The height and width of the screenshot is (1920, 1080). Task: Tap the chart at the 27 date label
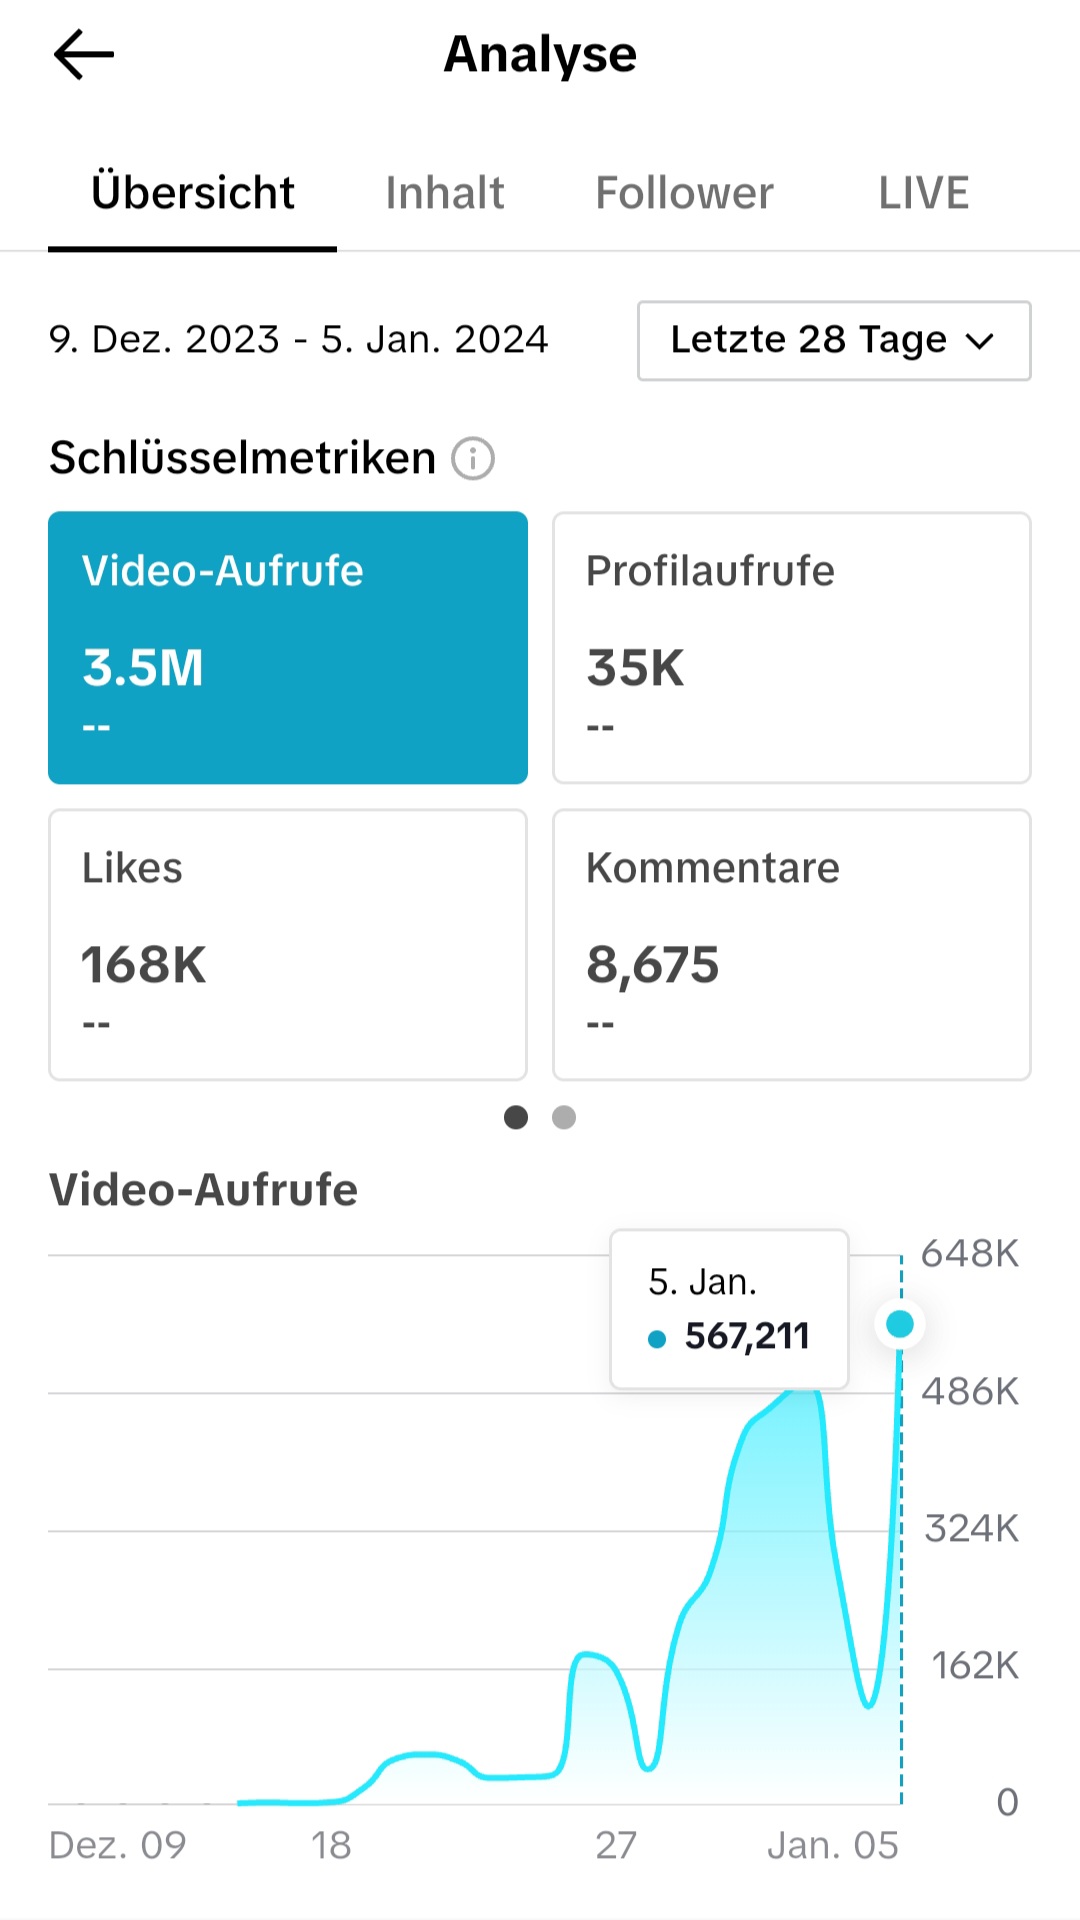click(616, 1845)
